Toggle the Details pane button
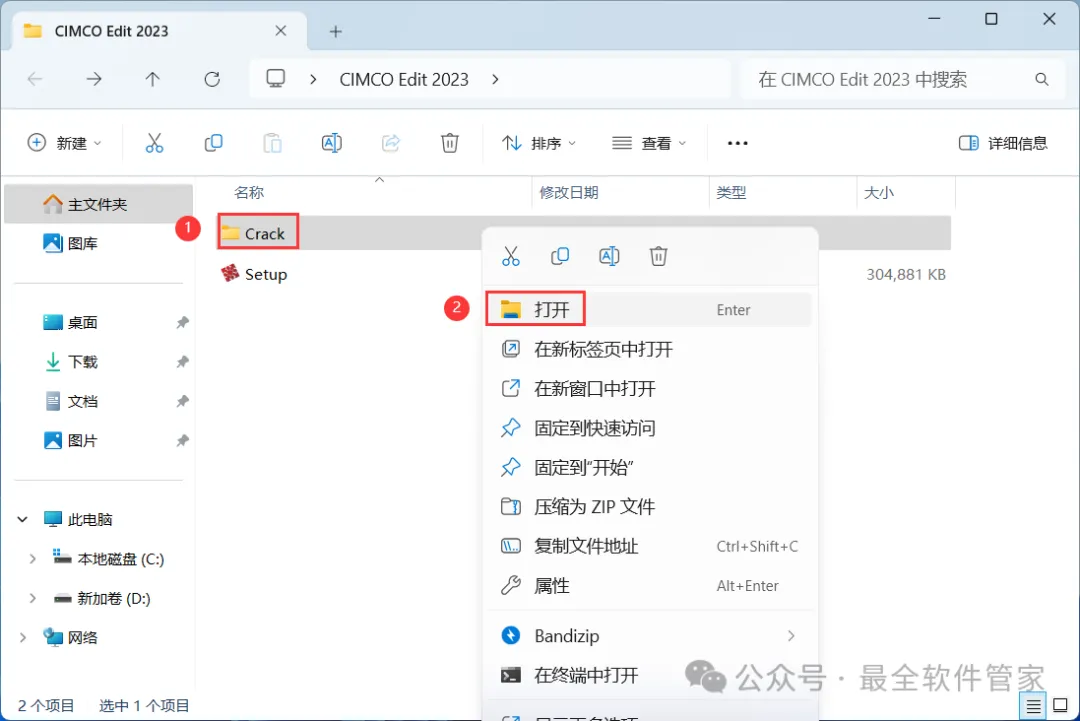Image resolution: width=1080 pixels, height=721 pixels. coord(1003,143)
